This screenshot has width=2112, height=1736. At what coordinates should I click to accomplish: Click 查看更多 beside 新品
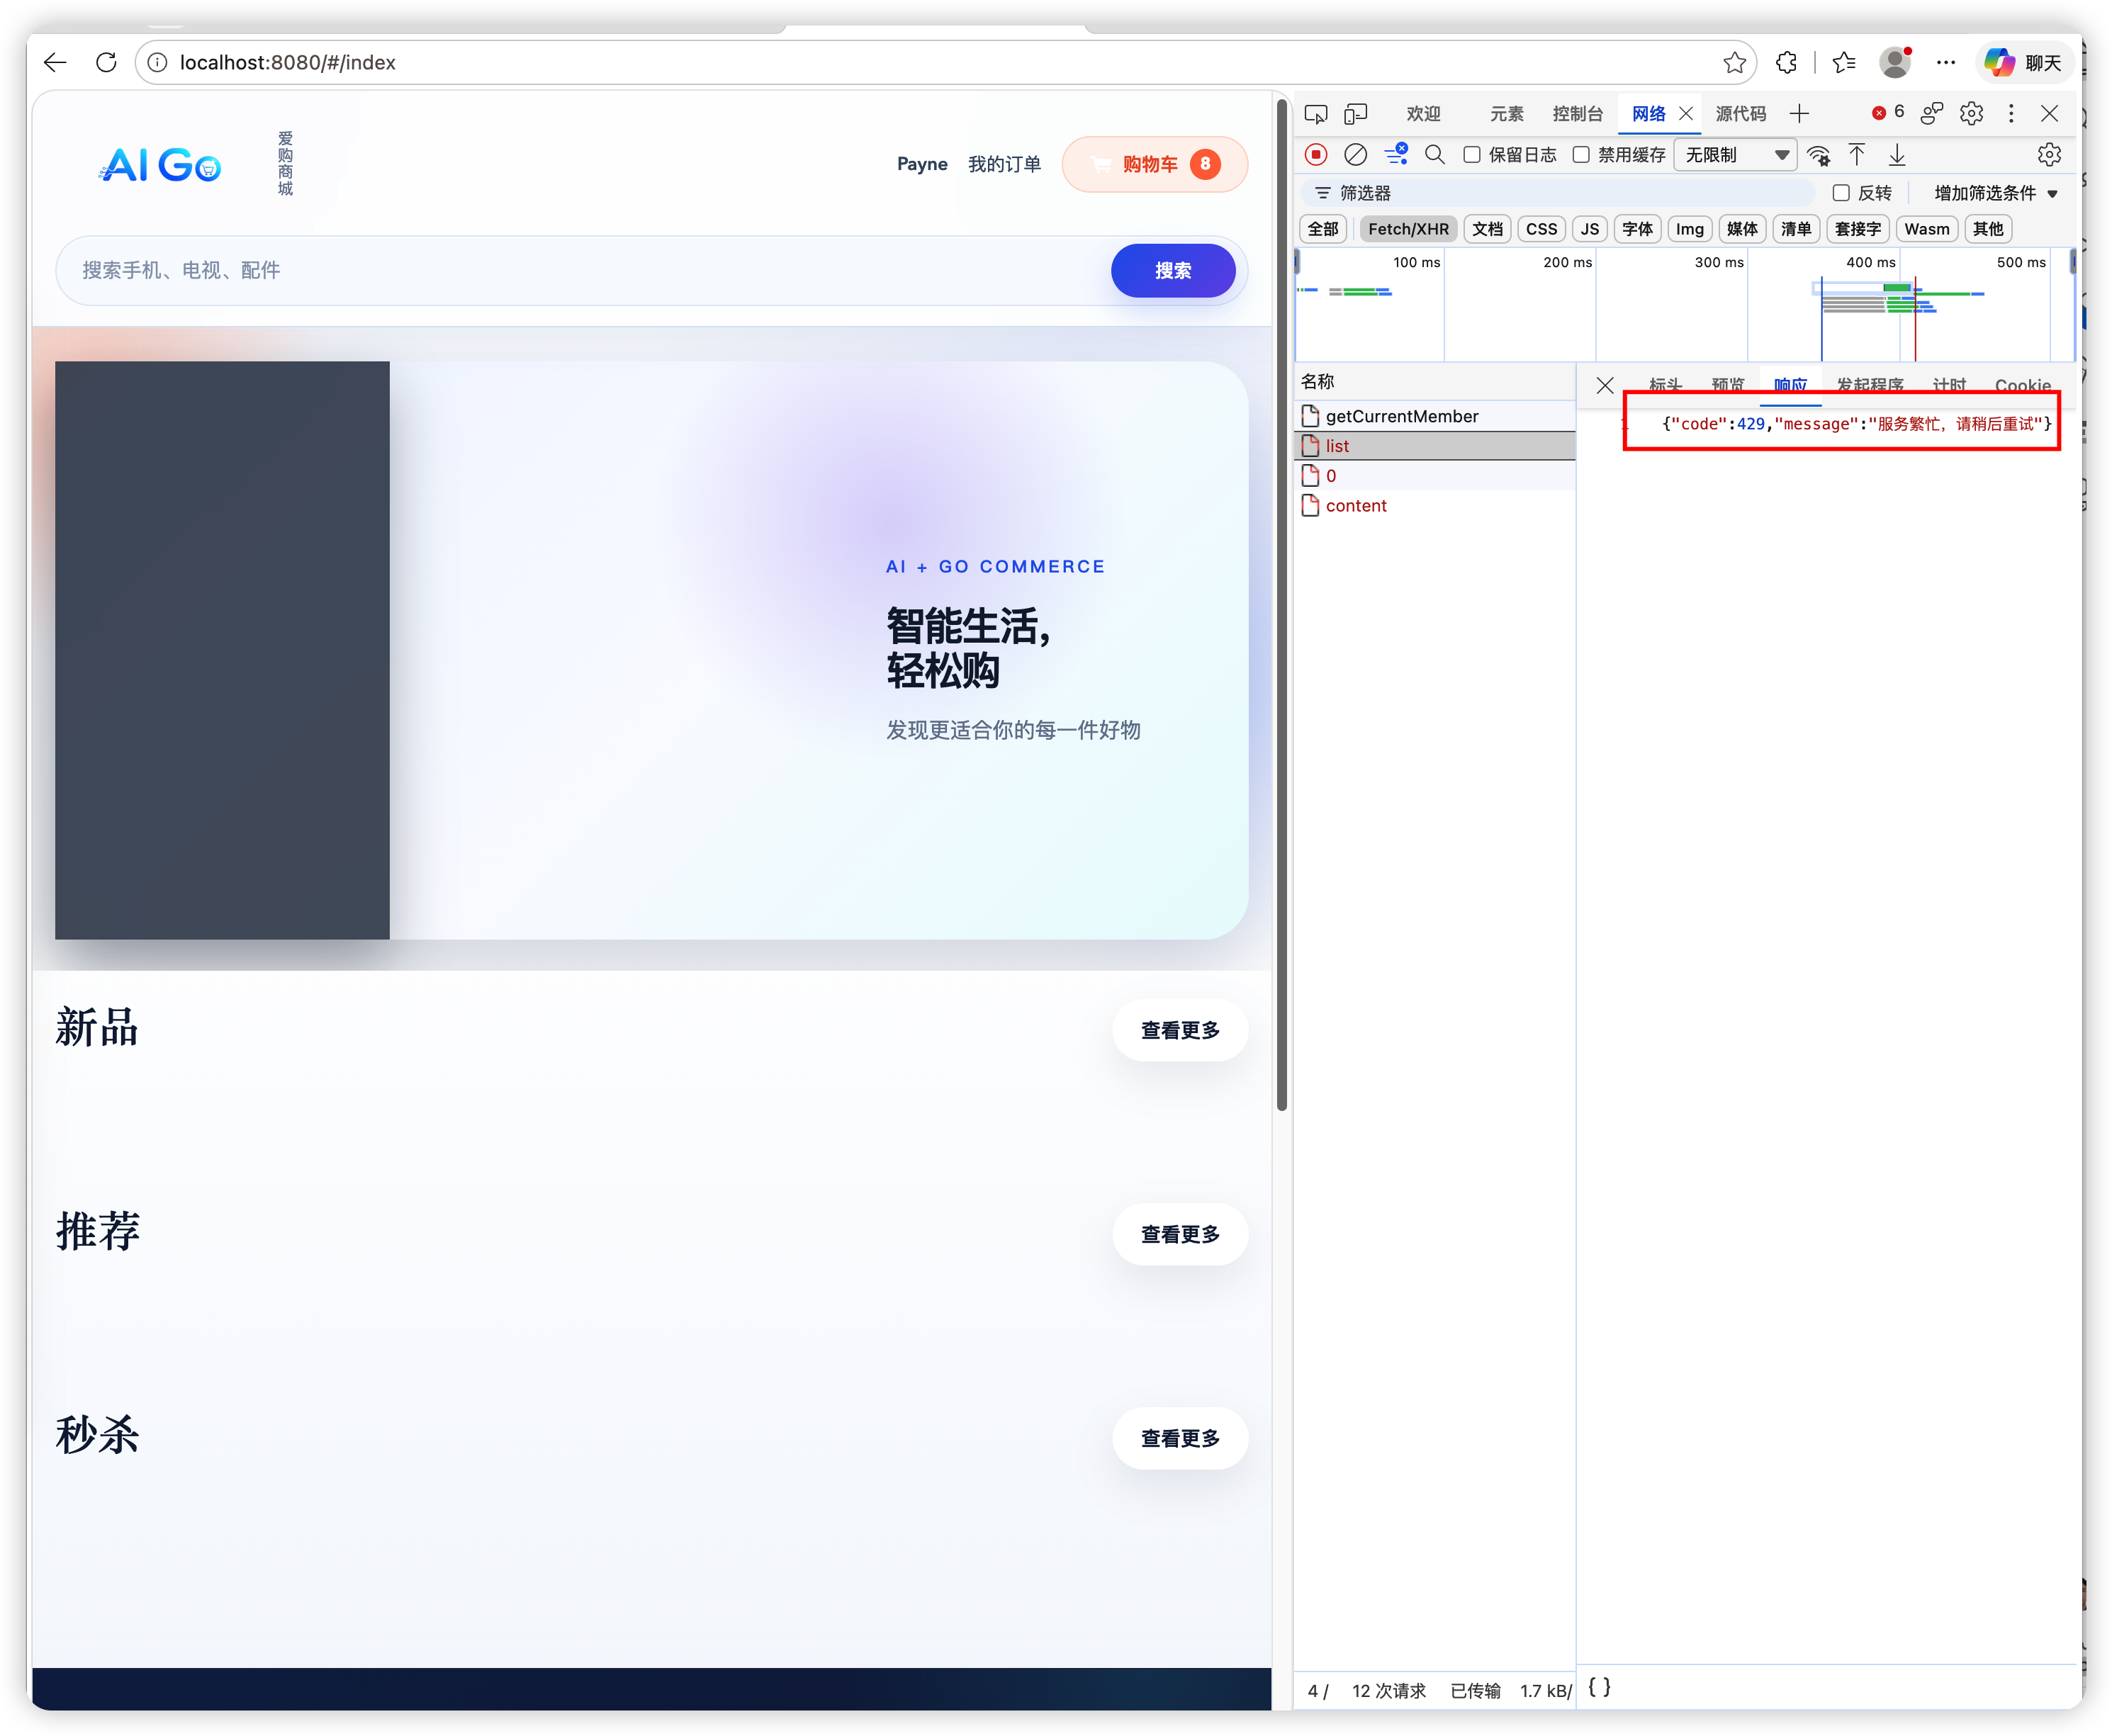[1180, 1030]
